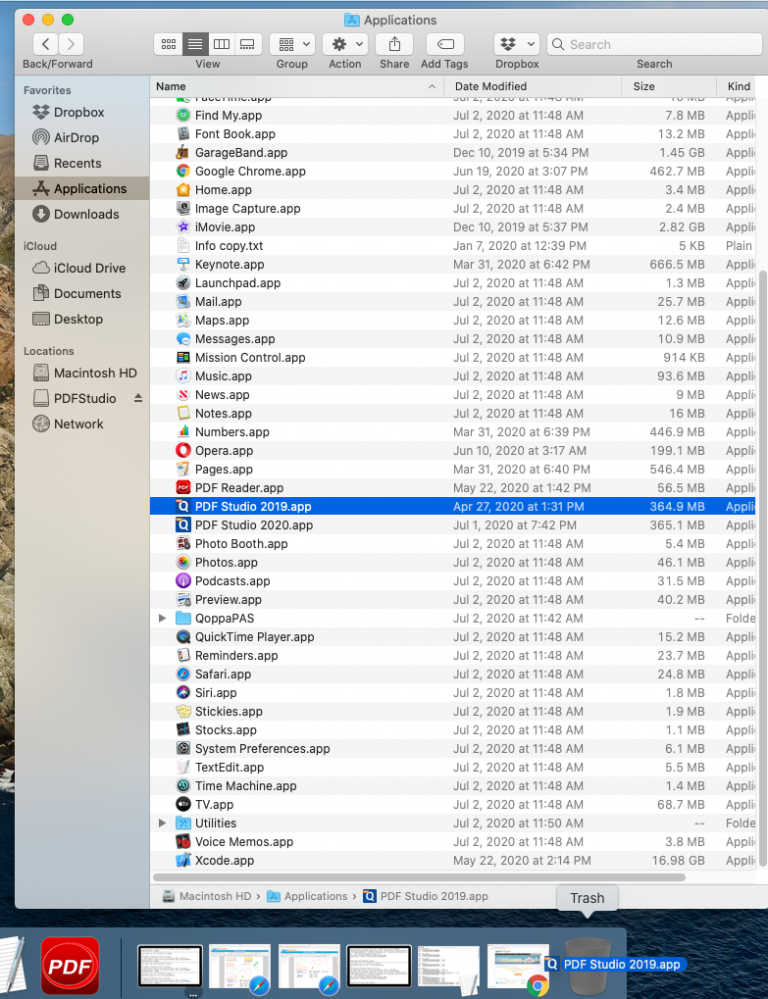Select the PDF Studio 2020.app icon
The image size is (768, 999).
pos(183,525)
